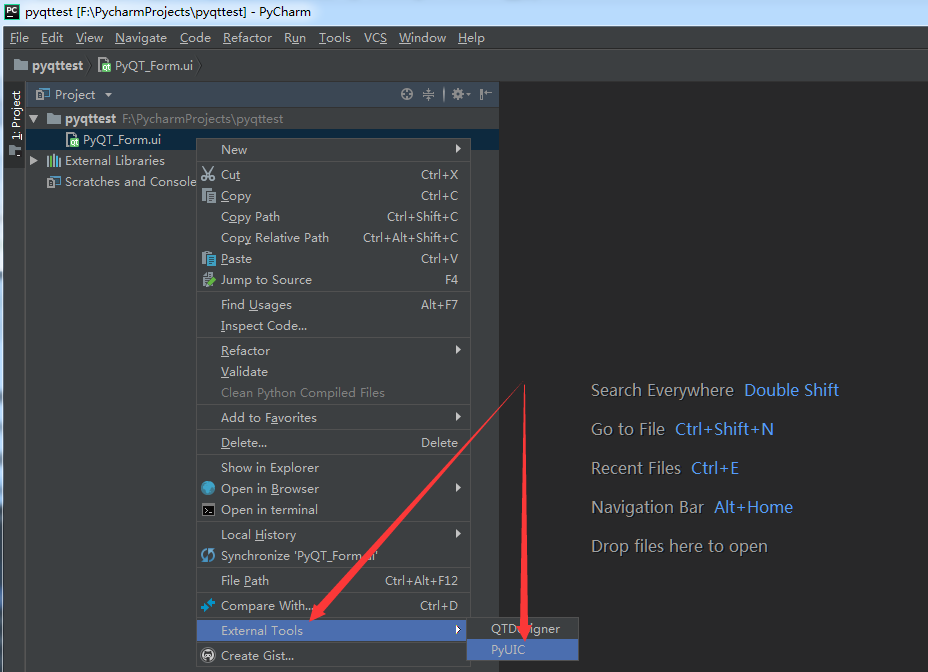Hide the Project panel with the hide icon
Viewport: 928px width, 672px height.
[485, 94]
